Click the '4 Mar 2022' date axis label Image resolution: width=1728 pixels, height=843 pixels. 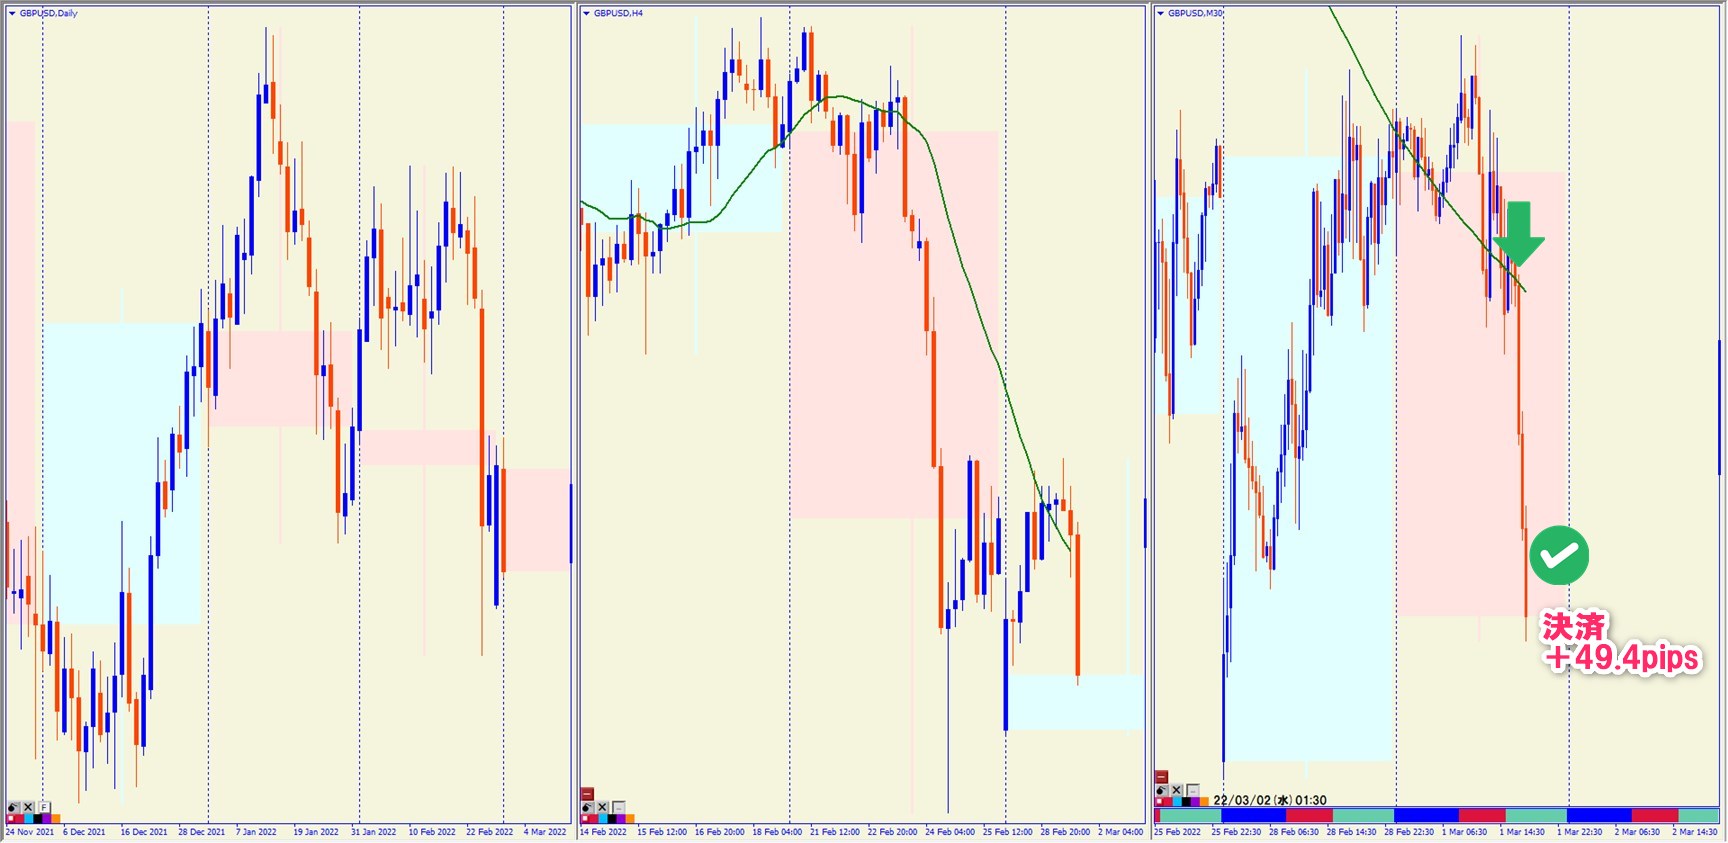click(x=544, y=832)
